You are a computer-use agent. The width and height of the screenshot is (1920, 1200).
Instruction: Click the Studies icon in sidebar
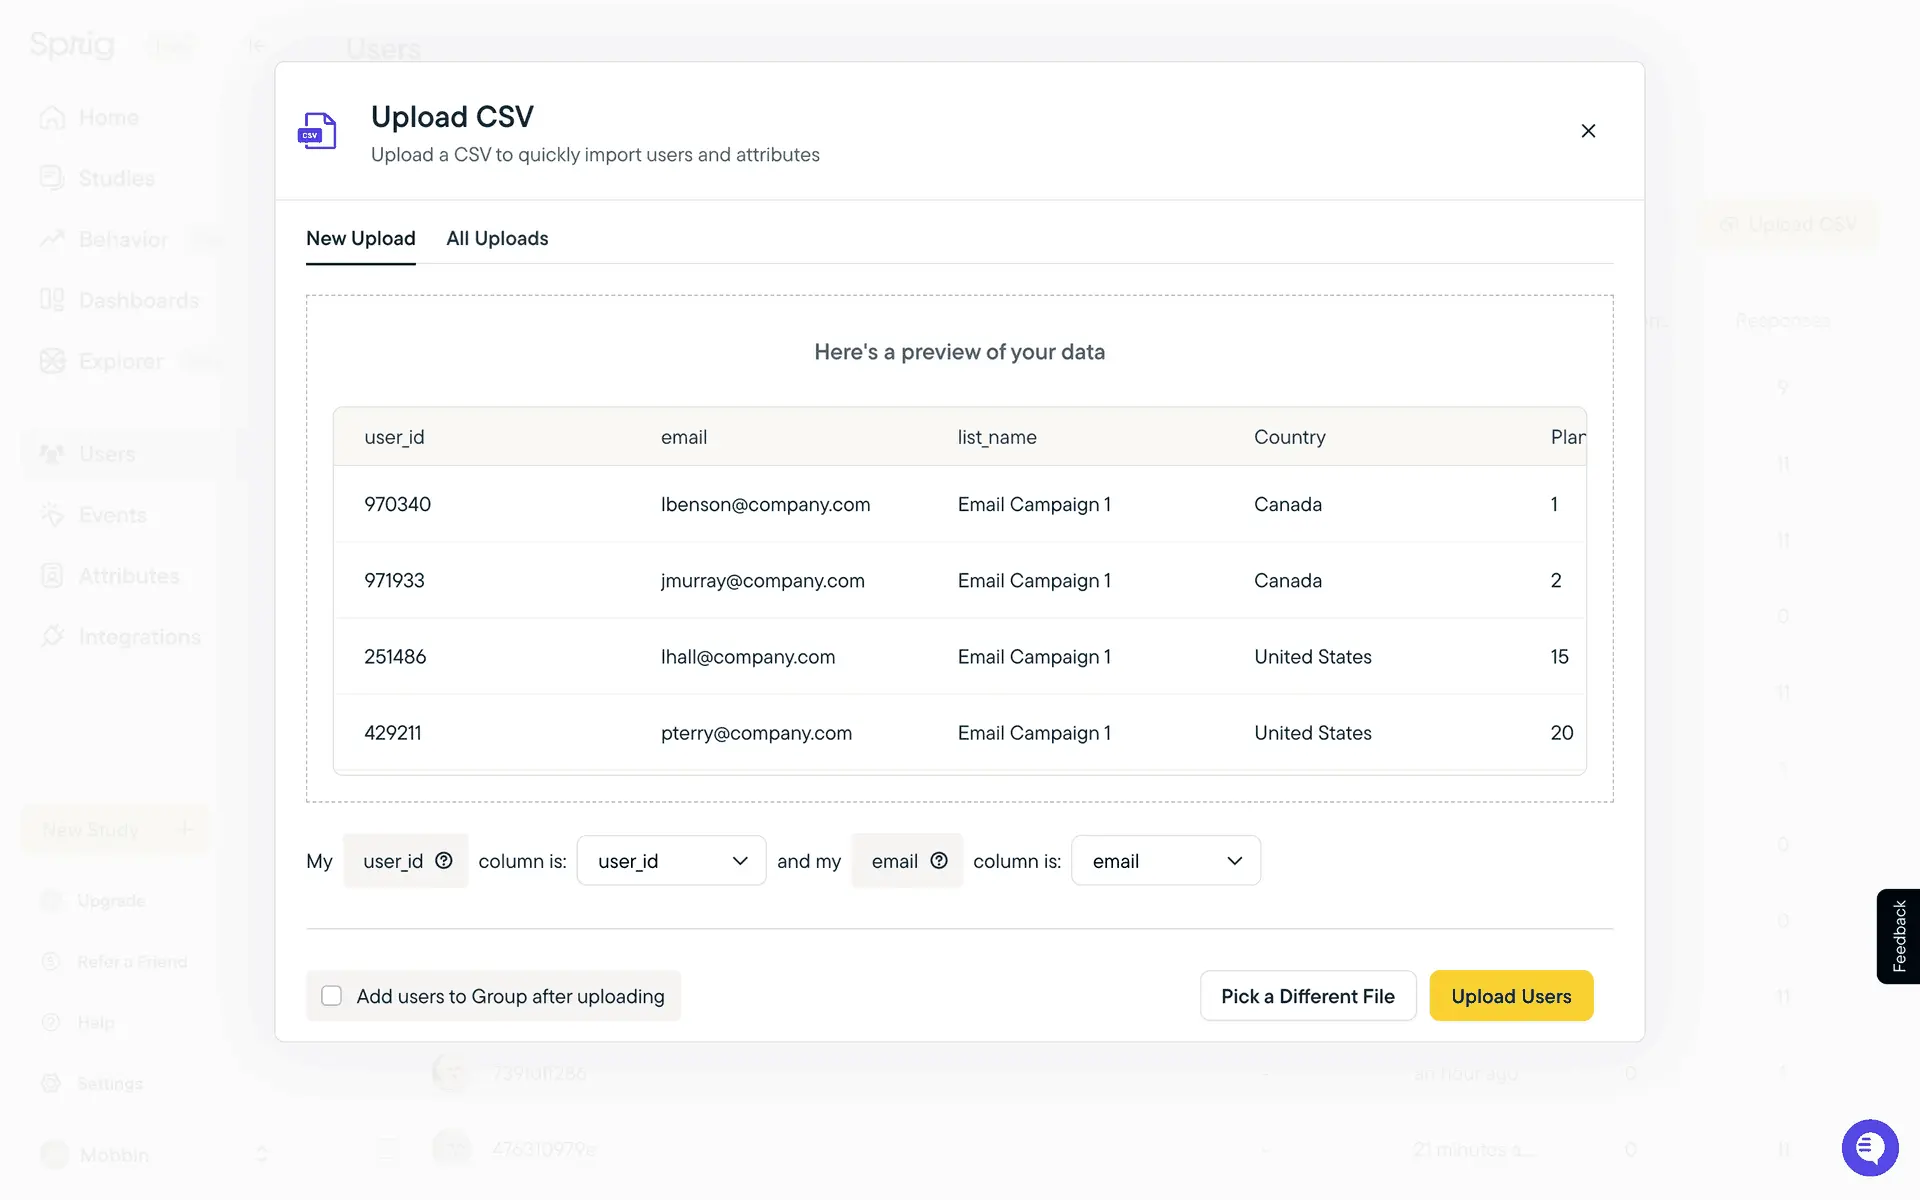point(52,178)
